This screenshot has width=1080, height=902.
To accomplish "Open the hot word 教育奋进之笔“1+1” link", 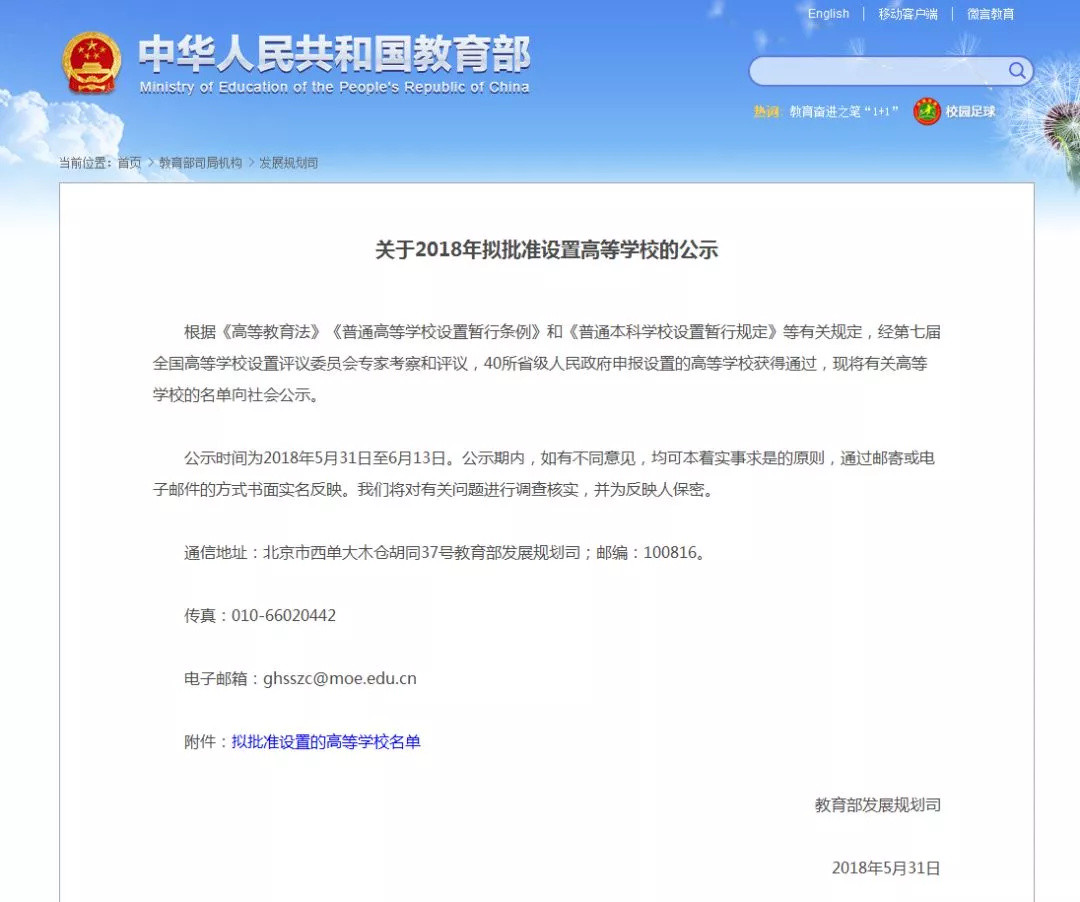I will (x=843, y=111).
